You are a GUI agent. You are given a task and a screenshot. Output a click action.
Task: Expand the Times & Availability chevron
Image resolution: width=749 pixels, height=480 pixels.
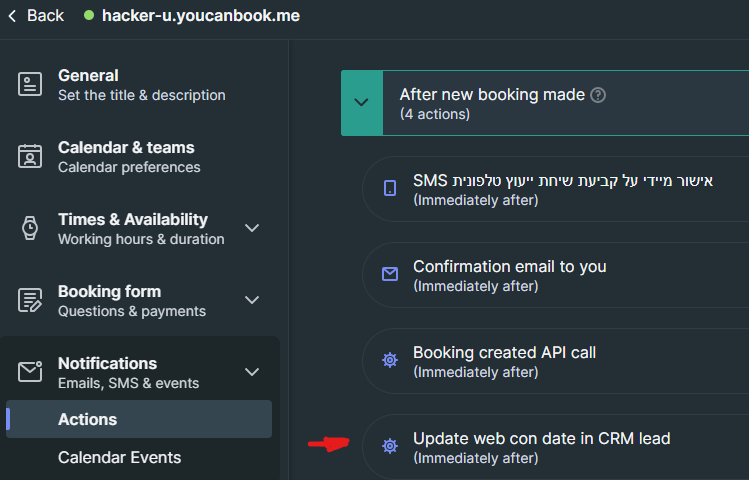click(x=252, y=228)
